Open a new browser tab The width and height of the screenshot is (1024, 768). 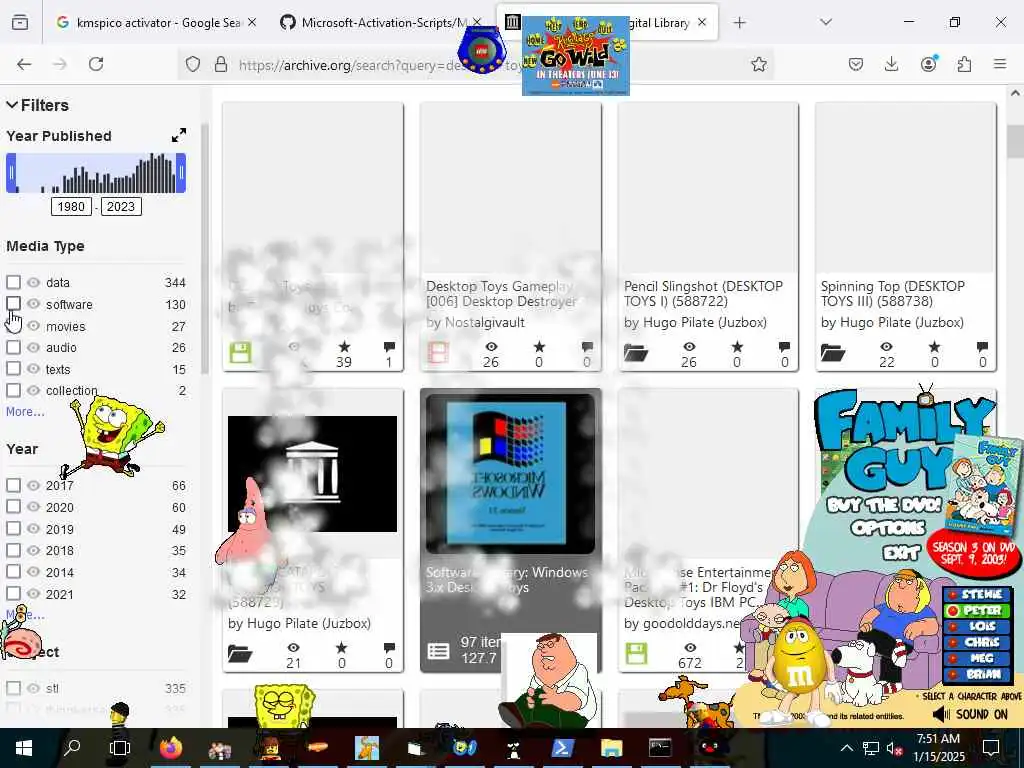pyautogui.click(x=739, y=23)
